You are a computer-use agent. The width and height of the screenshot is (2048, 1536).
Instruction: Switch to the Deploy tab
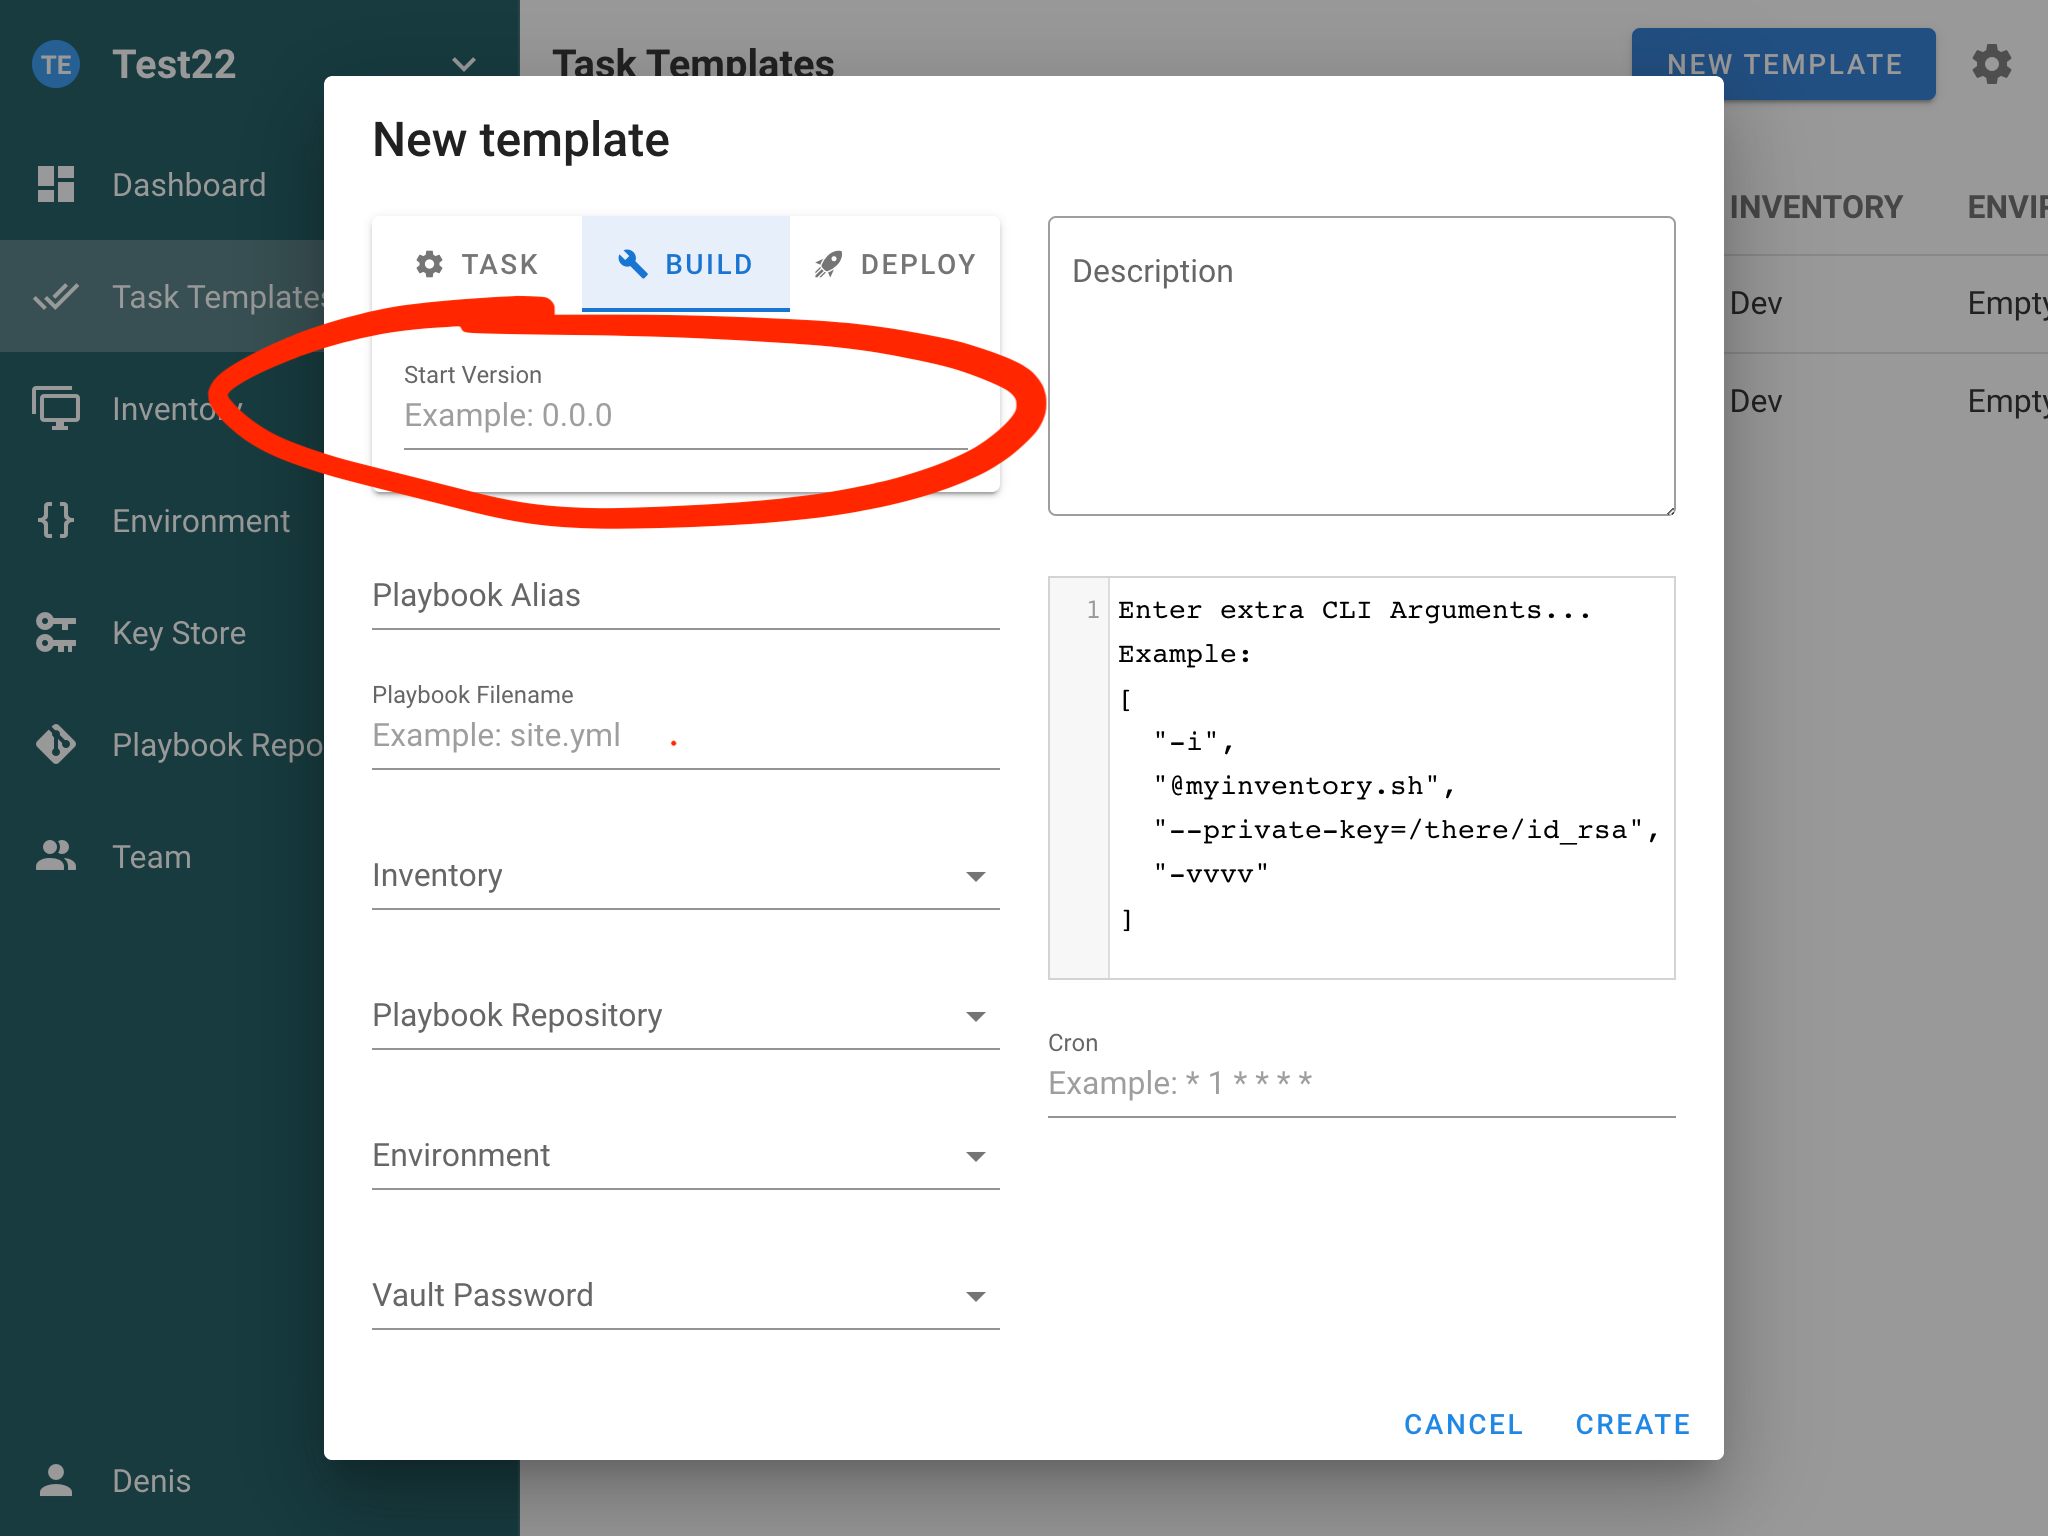[895, 264]
